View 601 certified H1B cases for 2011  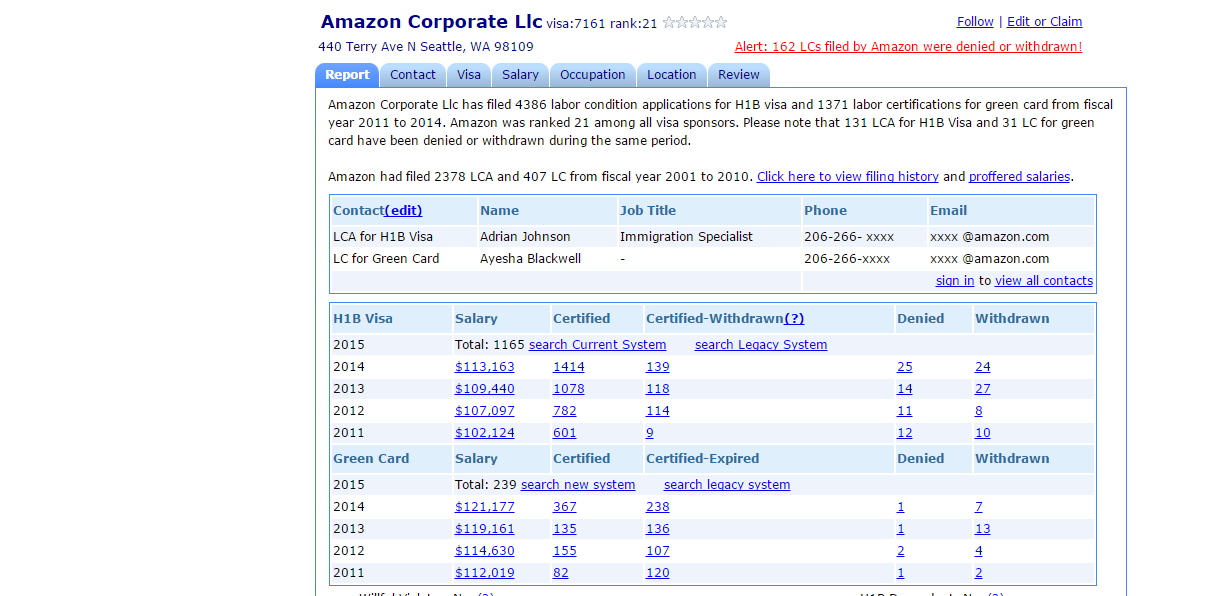click(565, 433)
